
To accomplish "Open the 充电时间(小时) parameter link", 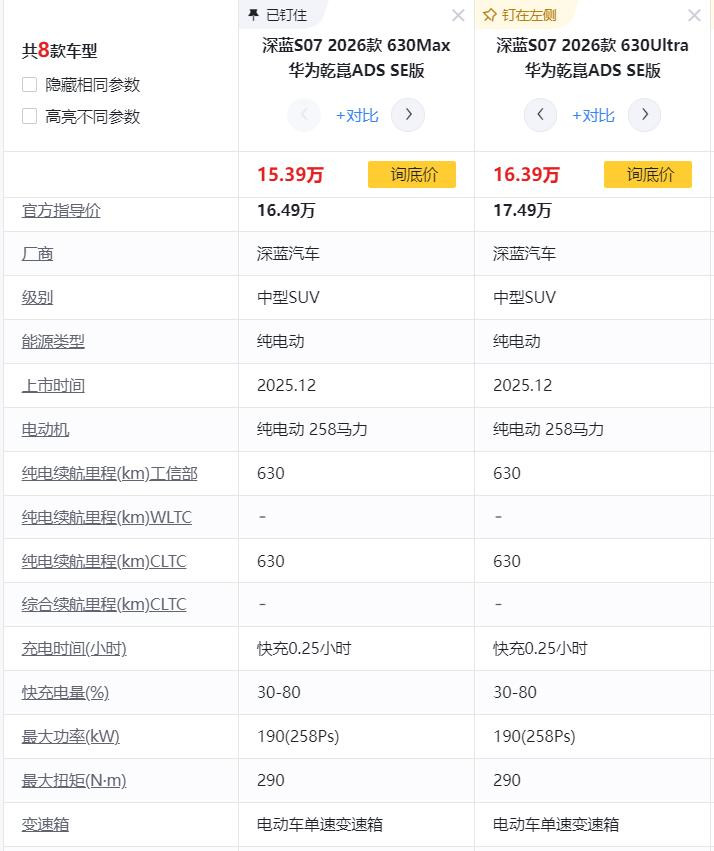I will tap(74, 649).
